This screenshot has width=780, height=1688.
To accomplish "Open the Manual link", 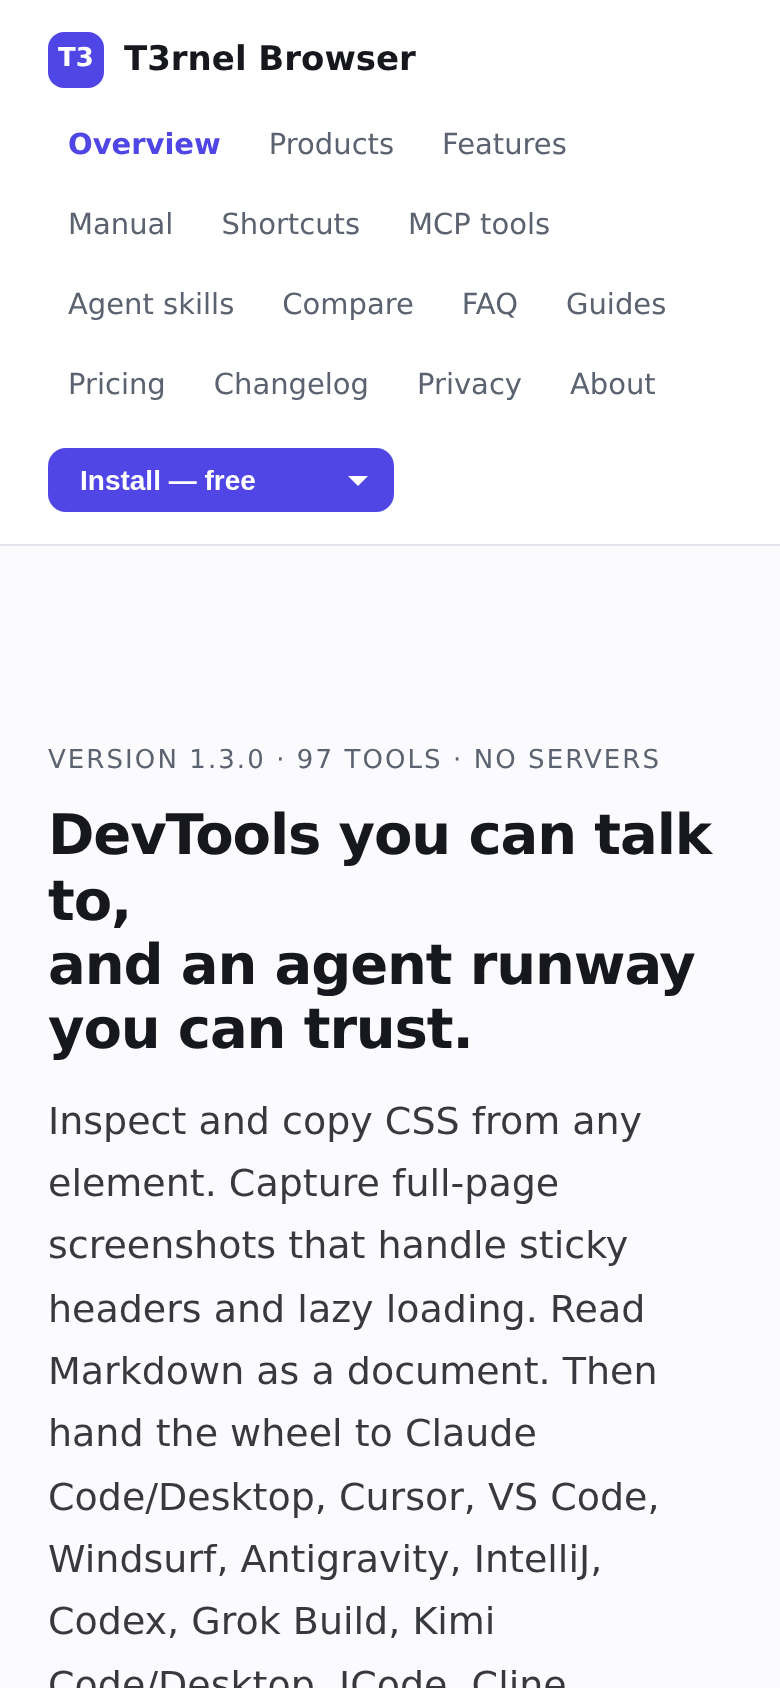I will click(x=120, y=224).
